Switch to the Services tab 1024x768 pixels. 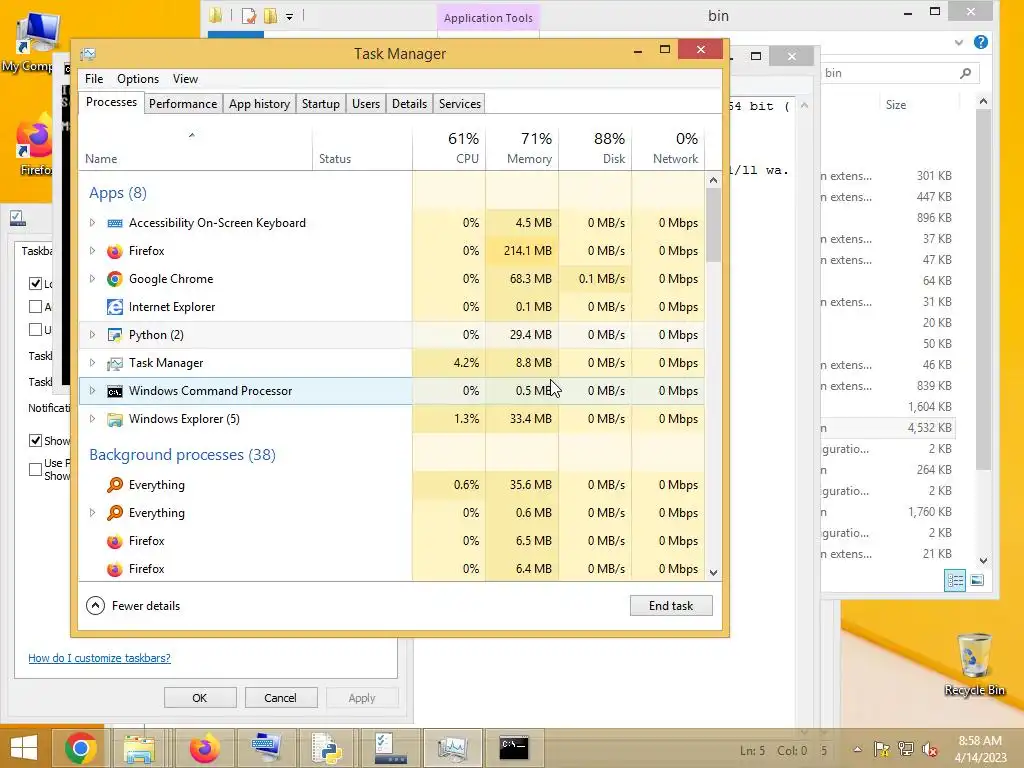pyautogui.click(x=460, y=104)
